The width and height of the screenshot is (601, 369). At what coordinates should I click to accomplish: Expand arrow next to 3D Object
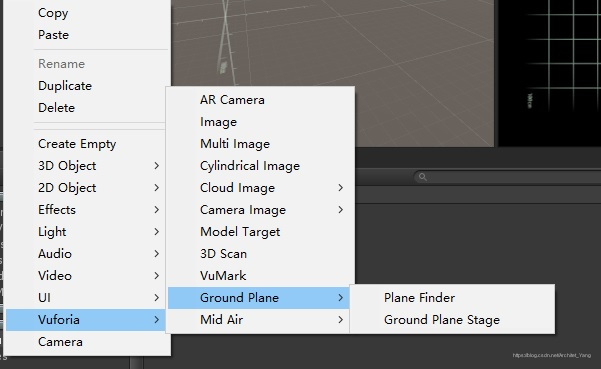pos(156,166)
